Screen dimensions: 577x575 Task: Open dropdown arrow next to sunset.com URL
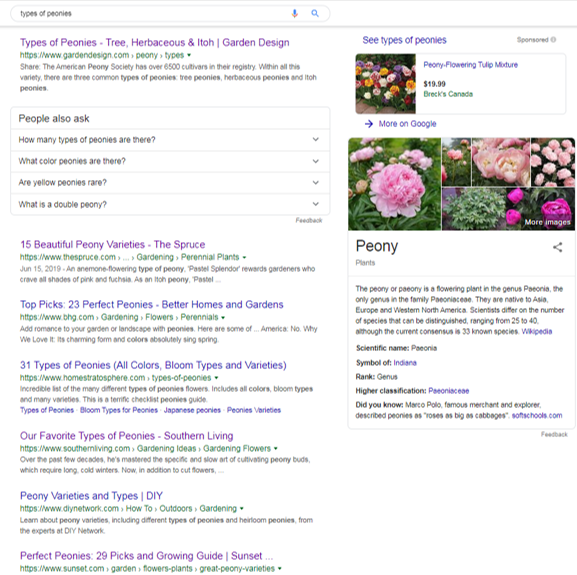pos(280,568)
